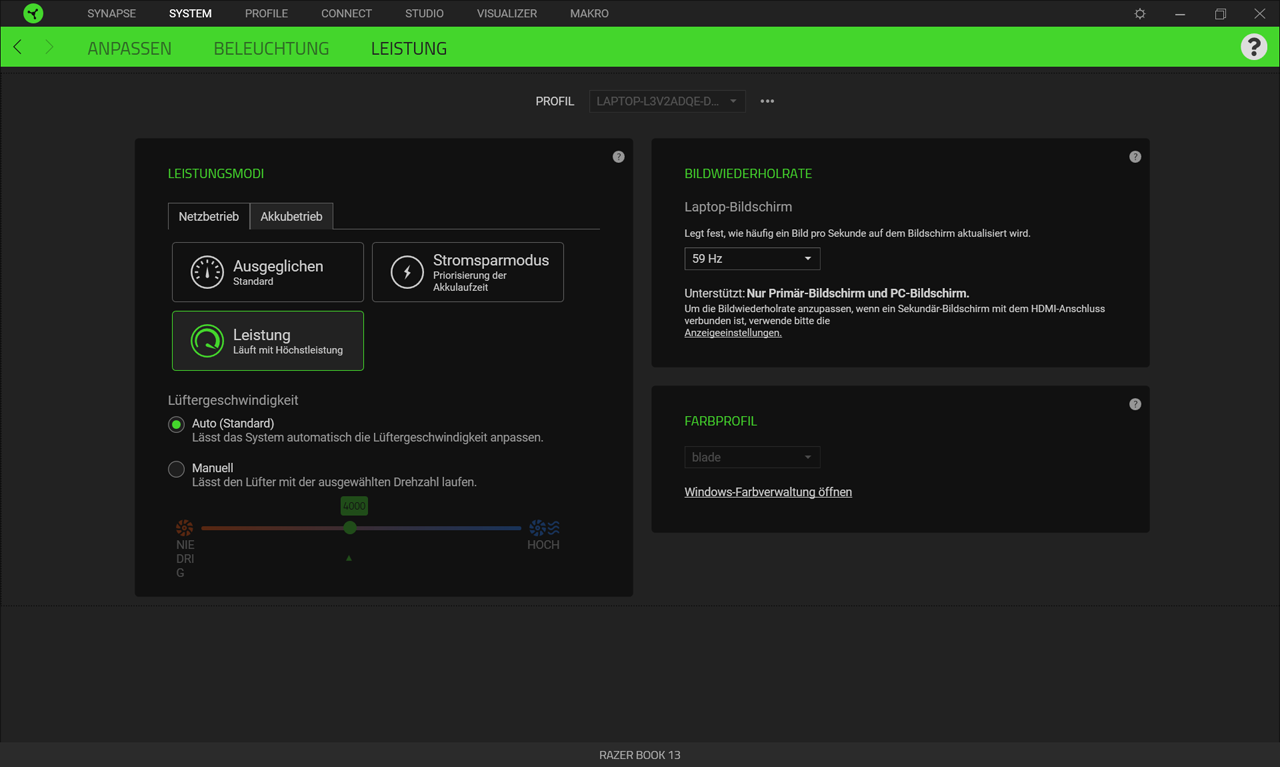Open the PROFIL dropdown
The width and height of the screenshot is (1280, 767).
click(666, 101)
